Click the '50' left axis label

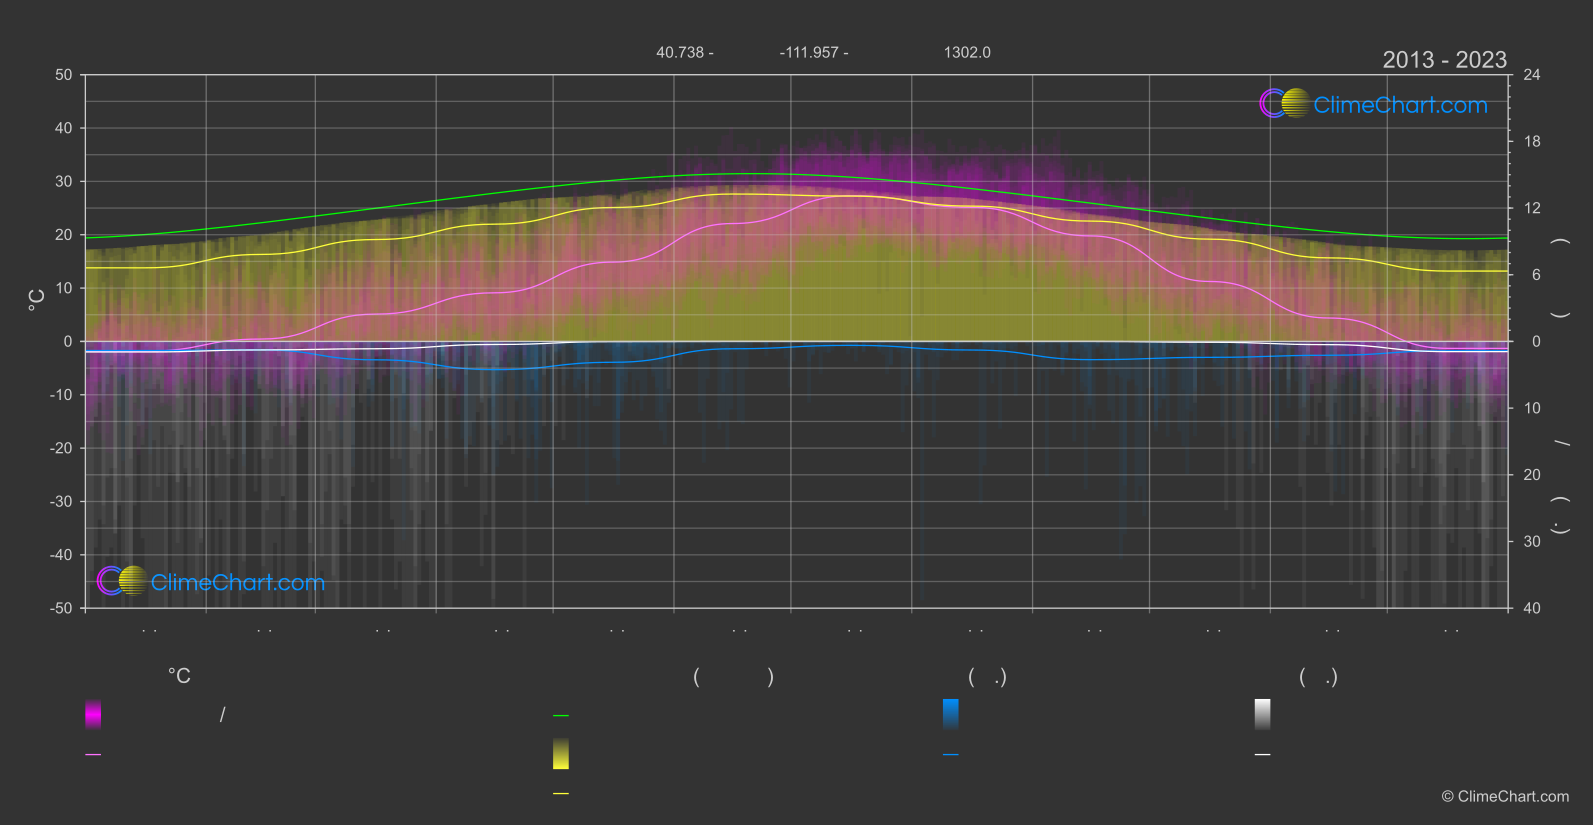(64, 75)
